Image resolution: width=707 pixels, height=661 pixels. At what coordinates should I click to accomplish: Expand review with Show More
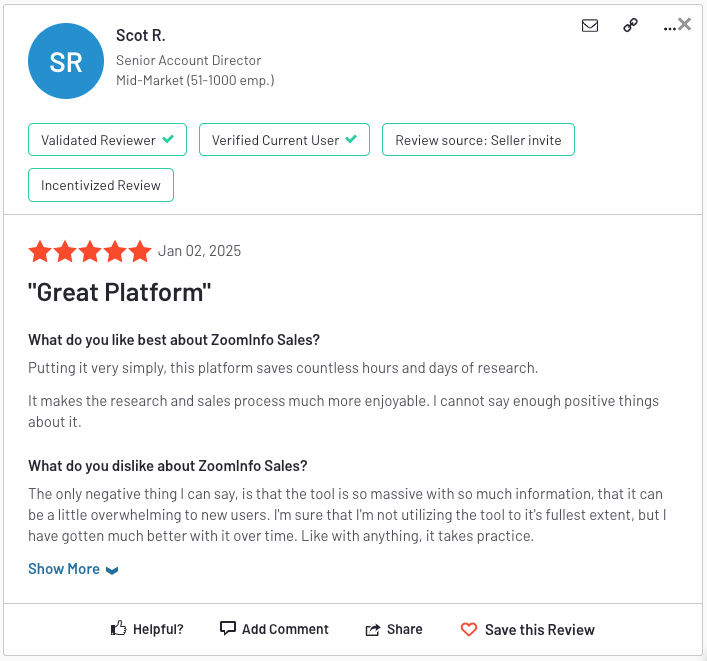[x=73, y=569]
